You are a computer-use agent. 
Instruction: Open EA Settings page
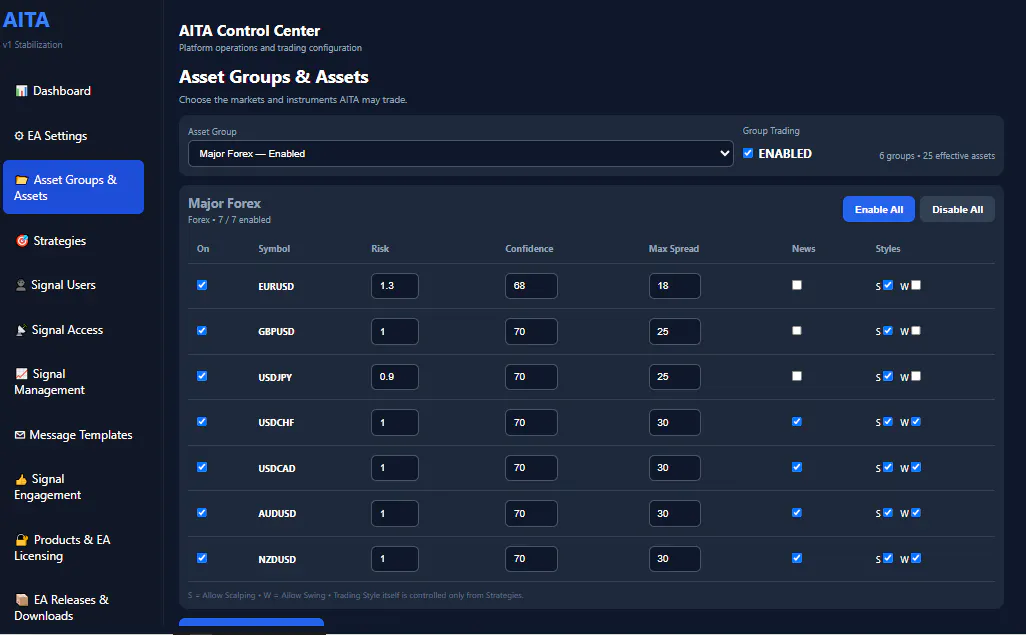coord(73,136)
